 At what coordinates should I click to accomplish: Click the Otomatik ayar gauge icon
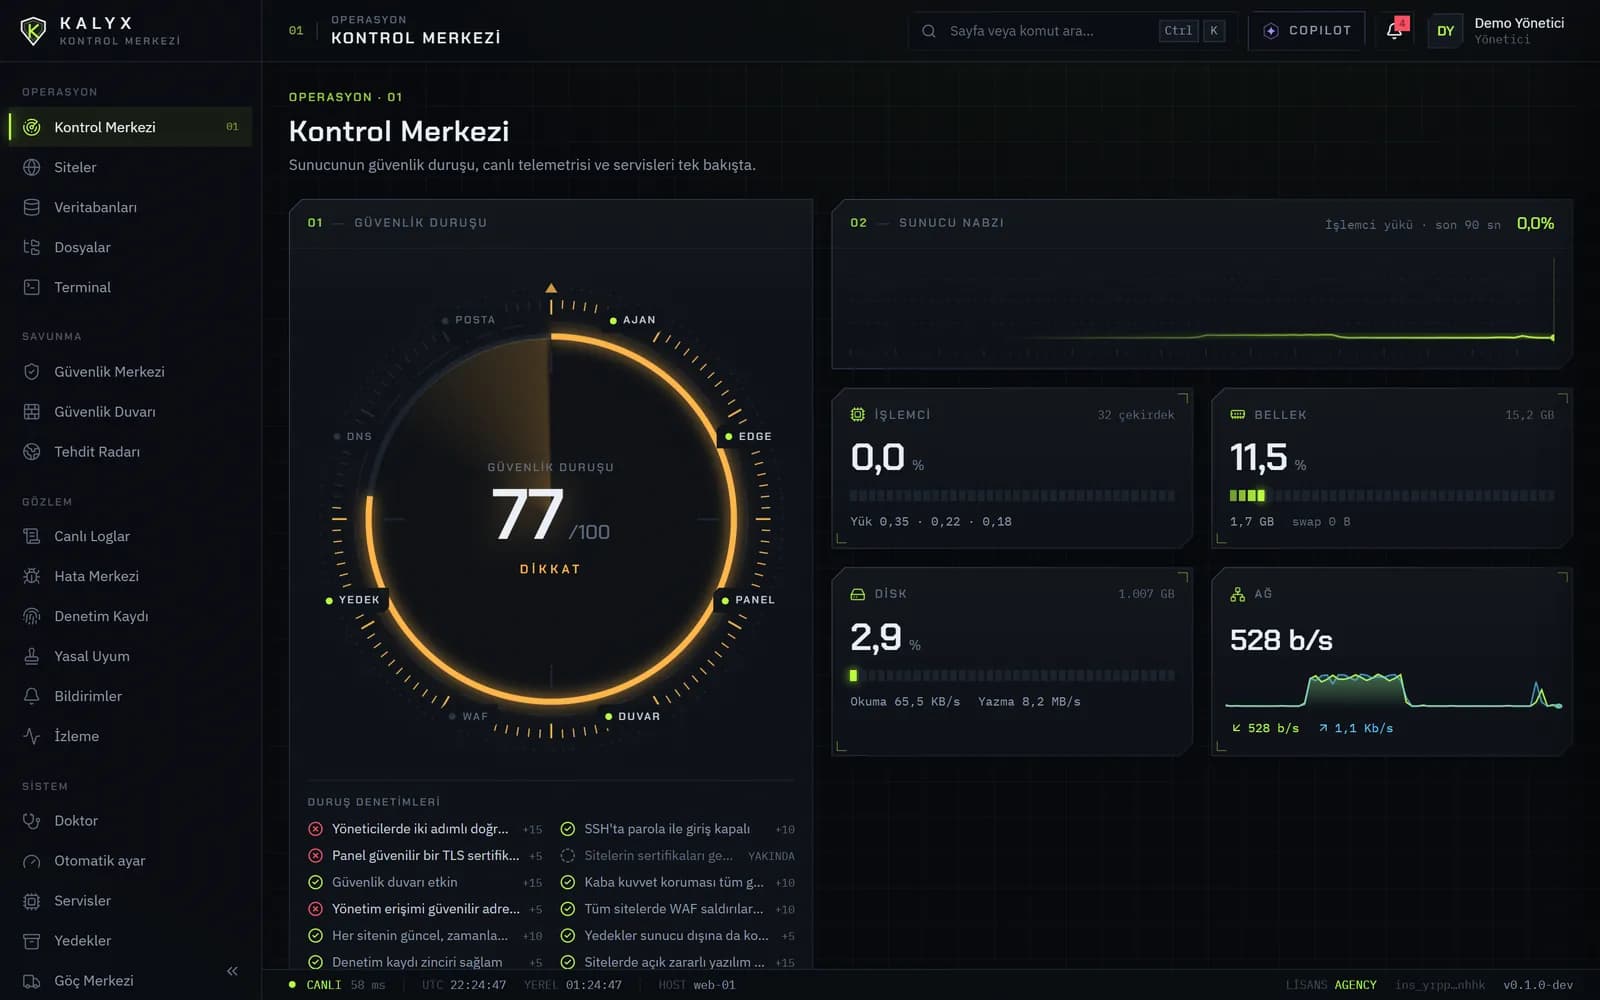32,860
